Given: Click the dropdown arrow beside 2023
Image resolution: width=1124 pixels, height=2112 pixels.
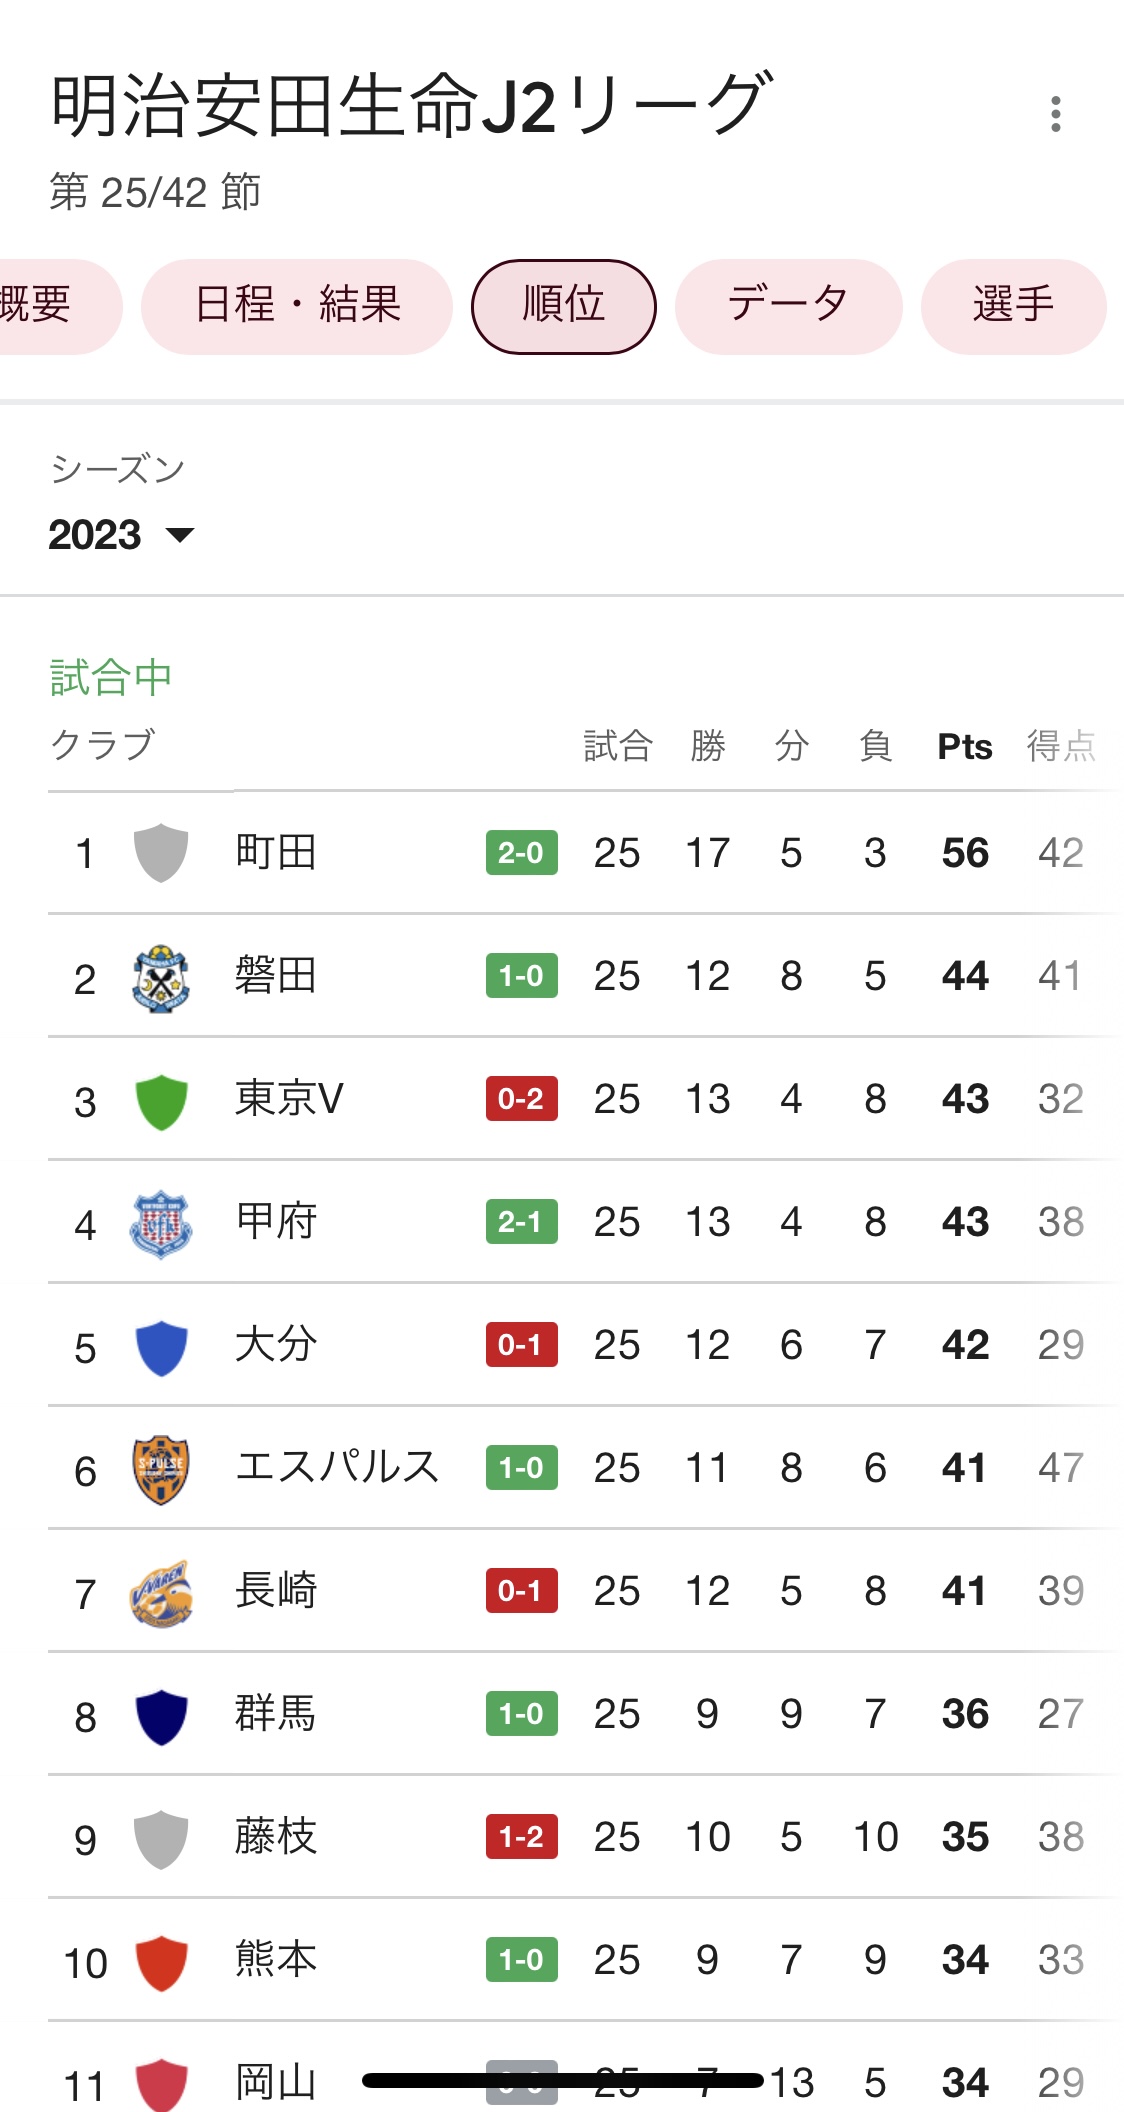Looking at the screenshot, I should point(180,535).
